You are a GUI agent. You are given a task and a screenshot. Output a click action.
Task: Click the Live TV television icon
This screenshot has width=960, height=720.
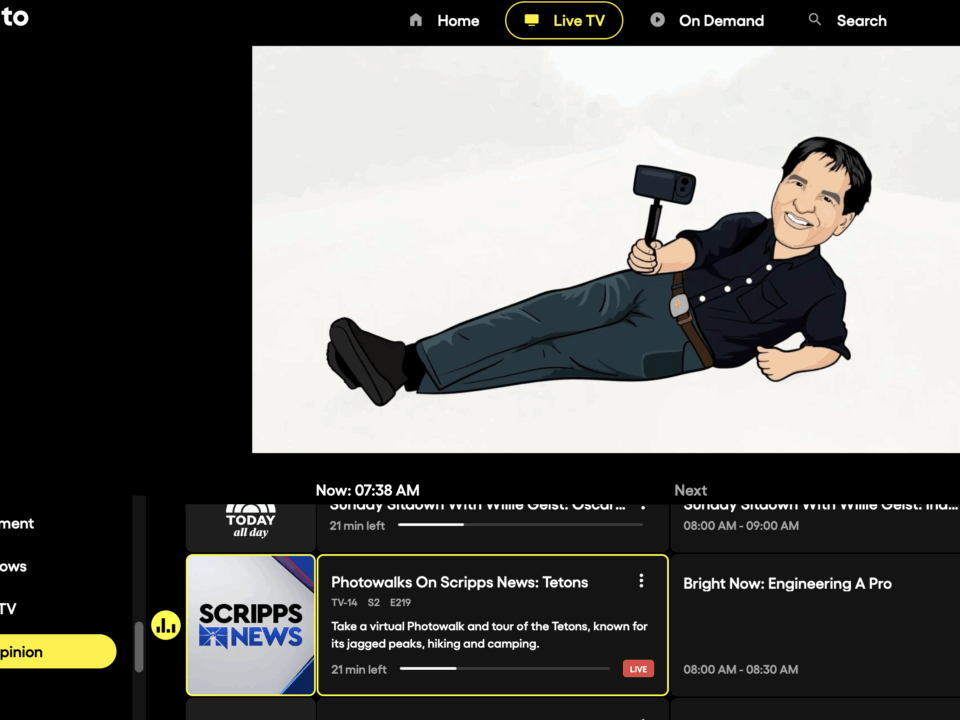tap(532, 20)
